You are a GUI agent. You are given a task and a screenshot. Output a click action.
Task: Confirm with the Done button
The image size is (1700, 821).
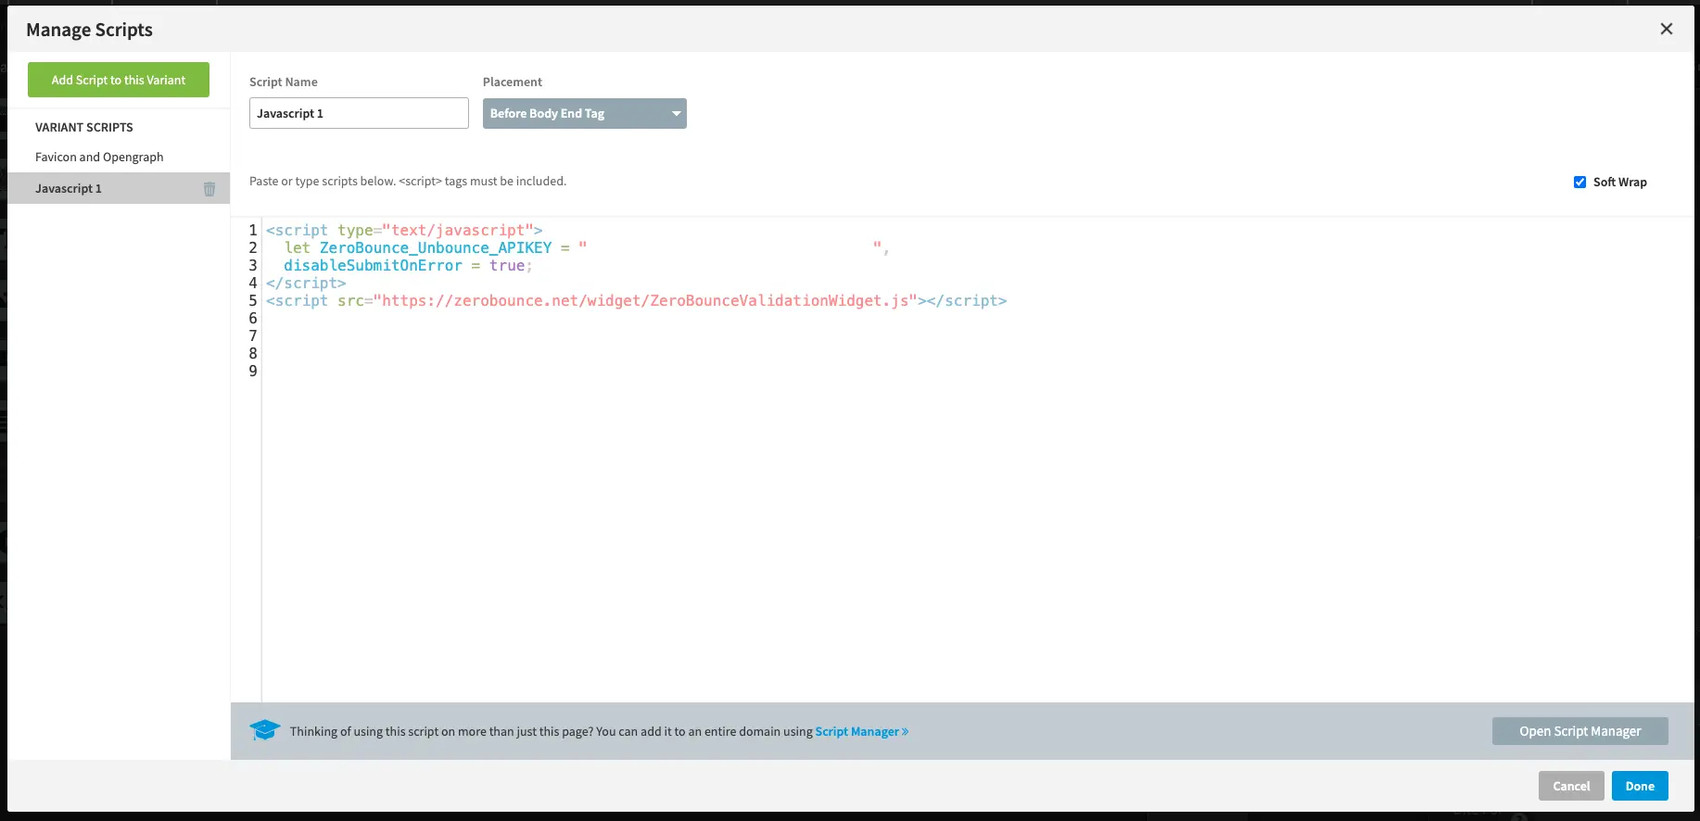coord(1639,786)
